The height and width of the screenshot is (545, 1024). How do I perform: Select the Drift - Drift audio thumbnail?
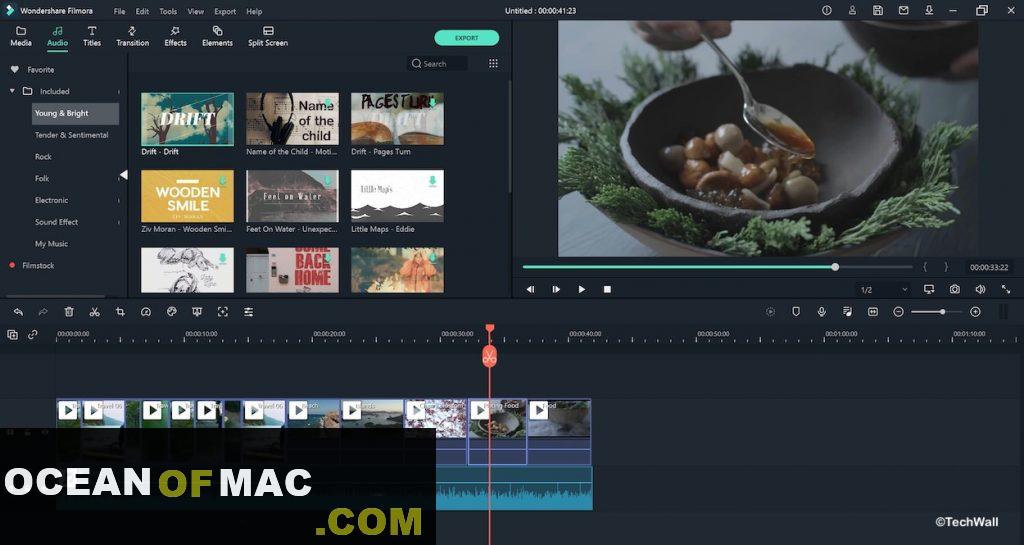pyautogui.click(x=187, y=119)
